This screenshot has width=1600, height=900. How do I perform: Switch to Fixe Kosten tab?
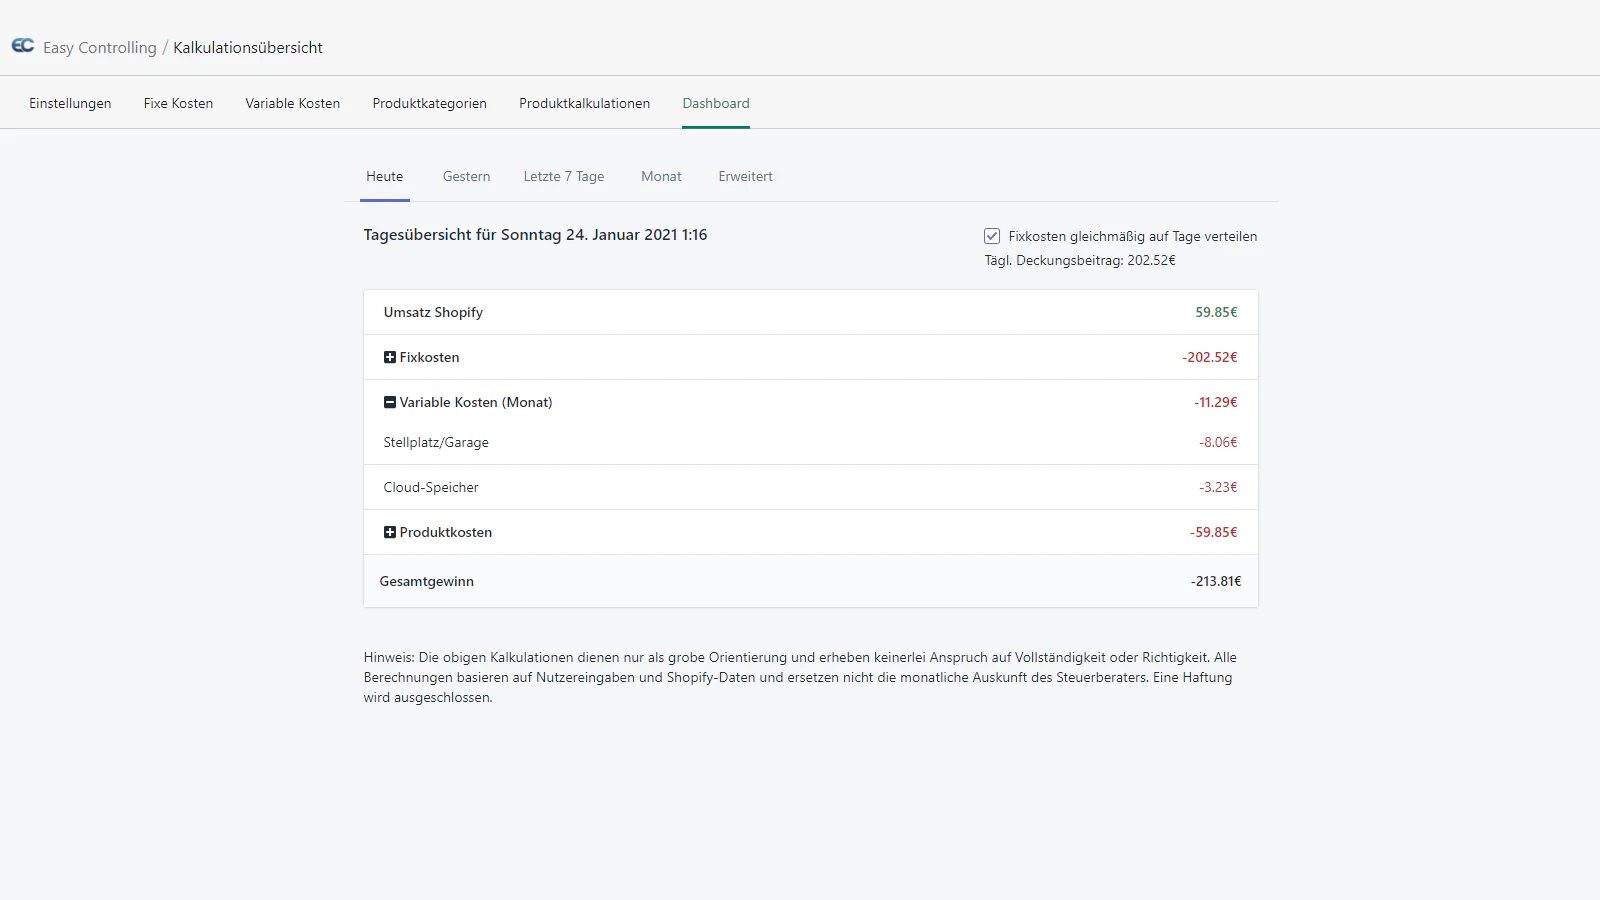point(178,103)
